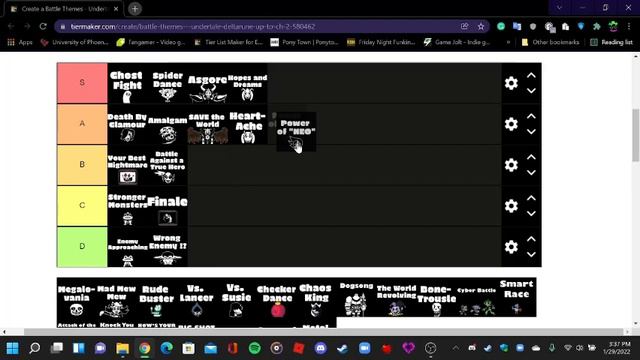
Task: Pick the Cyber Battle tile
Action: (x=477, y=298)
